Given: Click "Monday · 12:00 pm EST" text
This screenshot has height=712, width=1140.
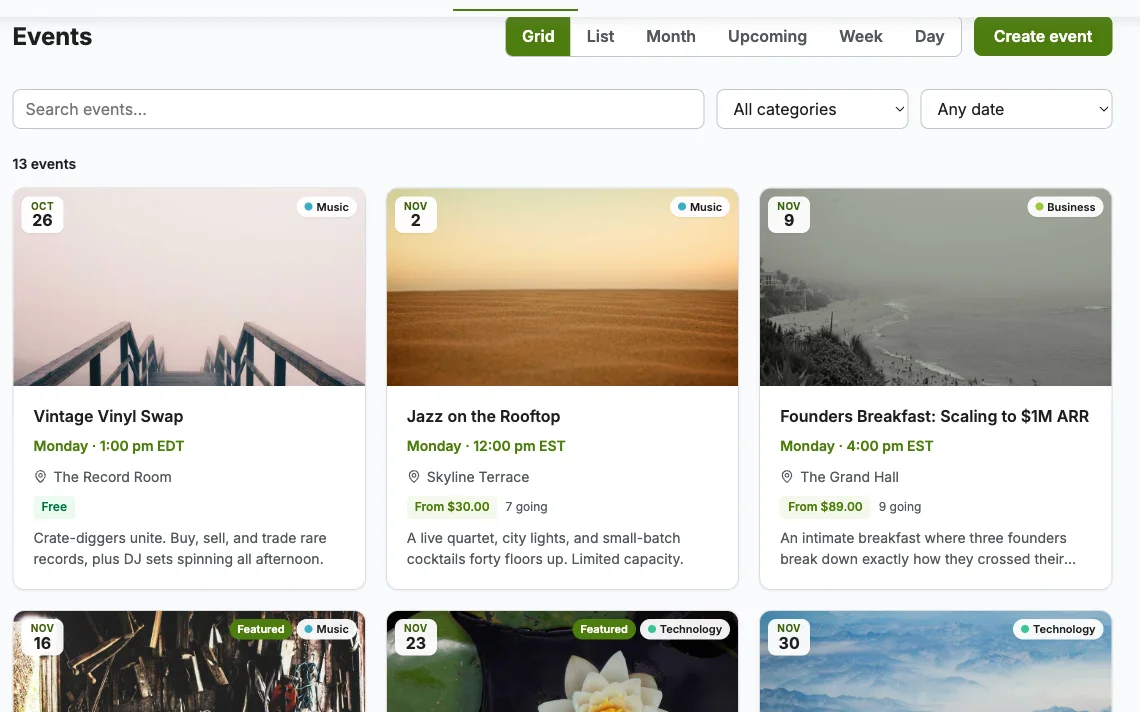Looking at the screenshot, I should pyautogui.click(x=486, y=446).
